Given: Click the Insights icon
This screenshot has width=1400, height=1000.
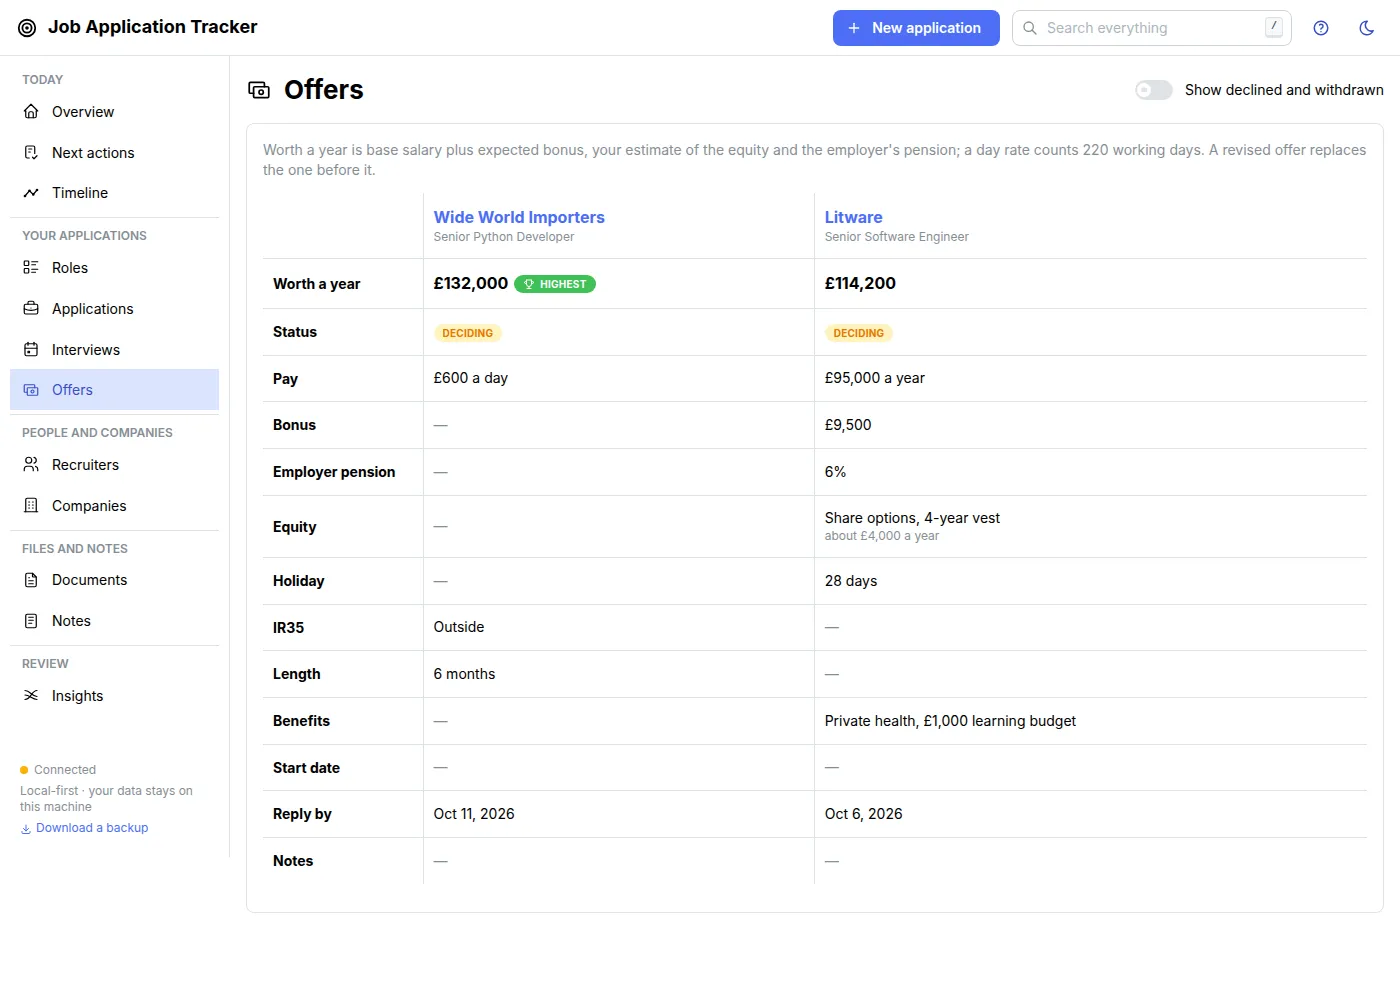Looking at the screenshot, I should 31,695.
